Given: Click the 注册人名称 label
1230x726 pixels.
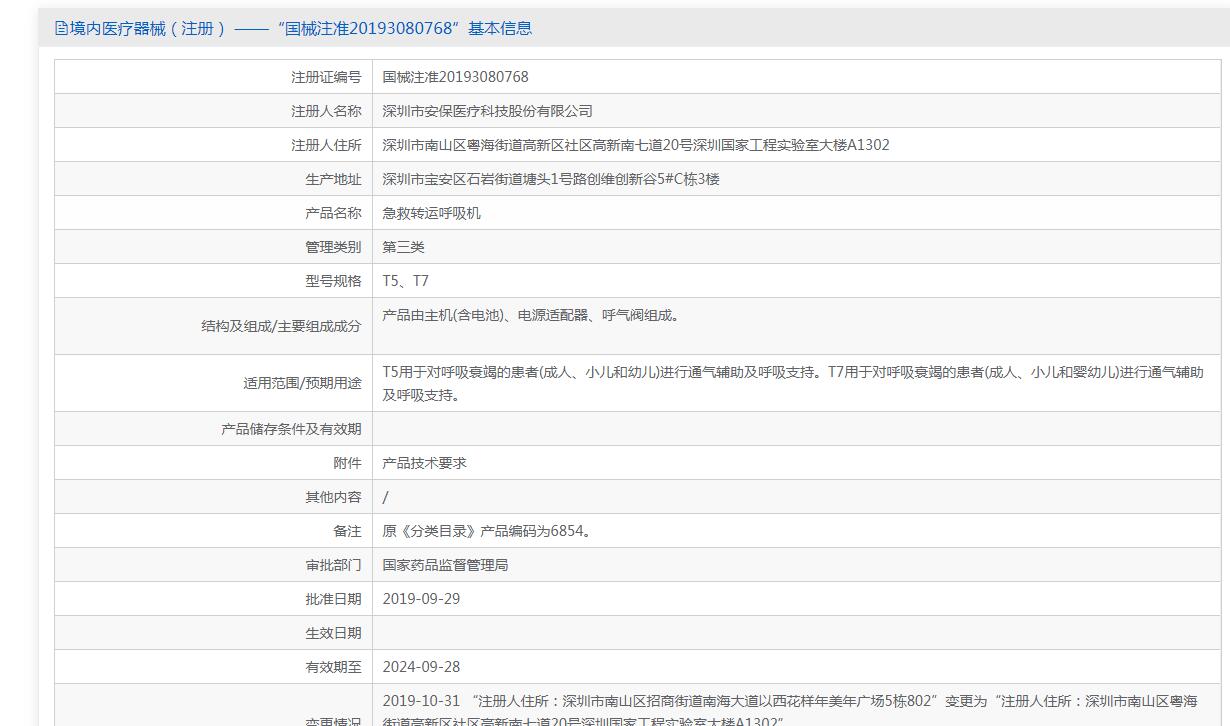Looking at the screenshot, I should [326, 111].
